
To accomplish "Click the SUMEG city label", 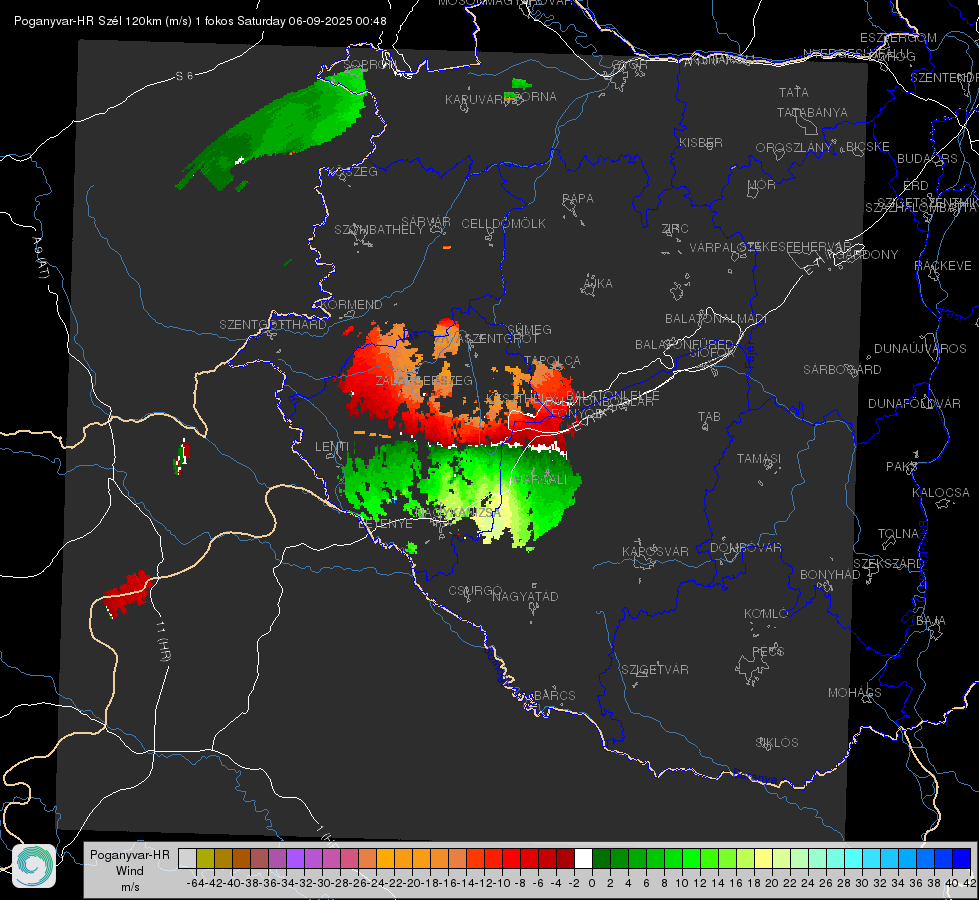I will (529, 329).
